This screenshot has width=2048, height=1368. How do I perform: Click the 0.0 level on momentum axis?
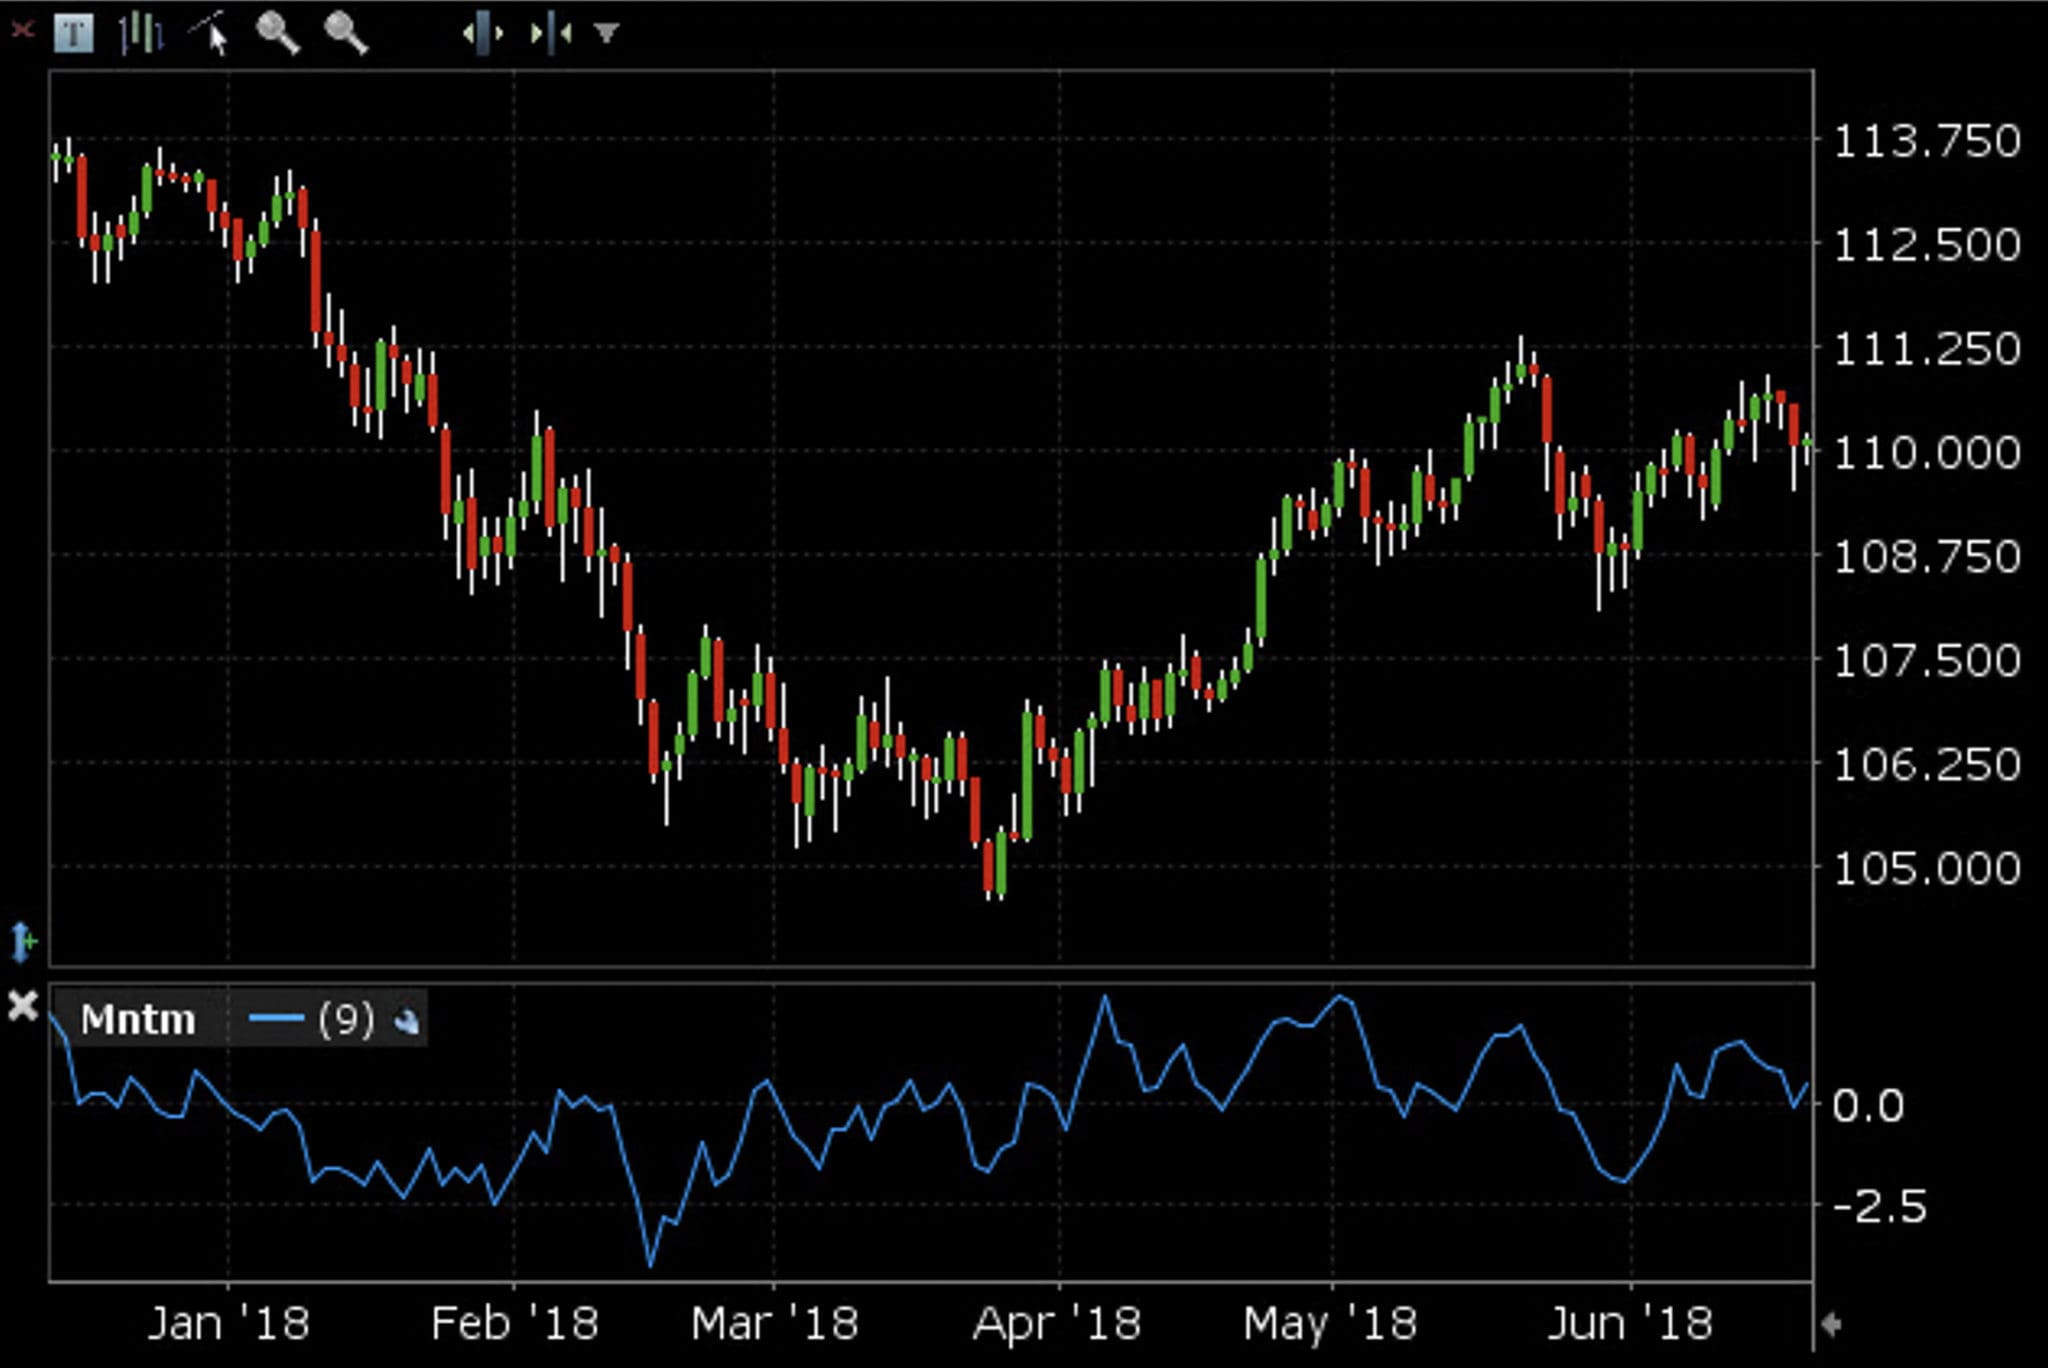(1868, 1106)
